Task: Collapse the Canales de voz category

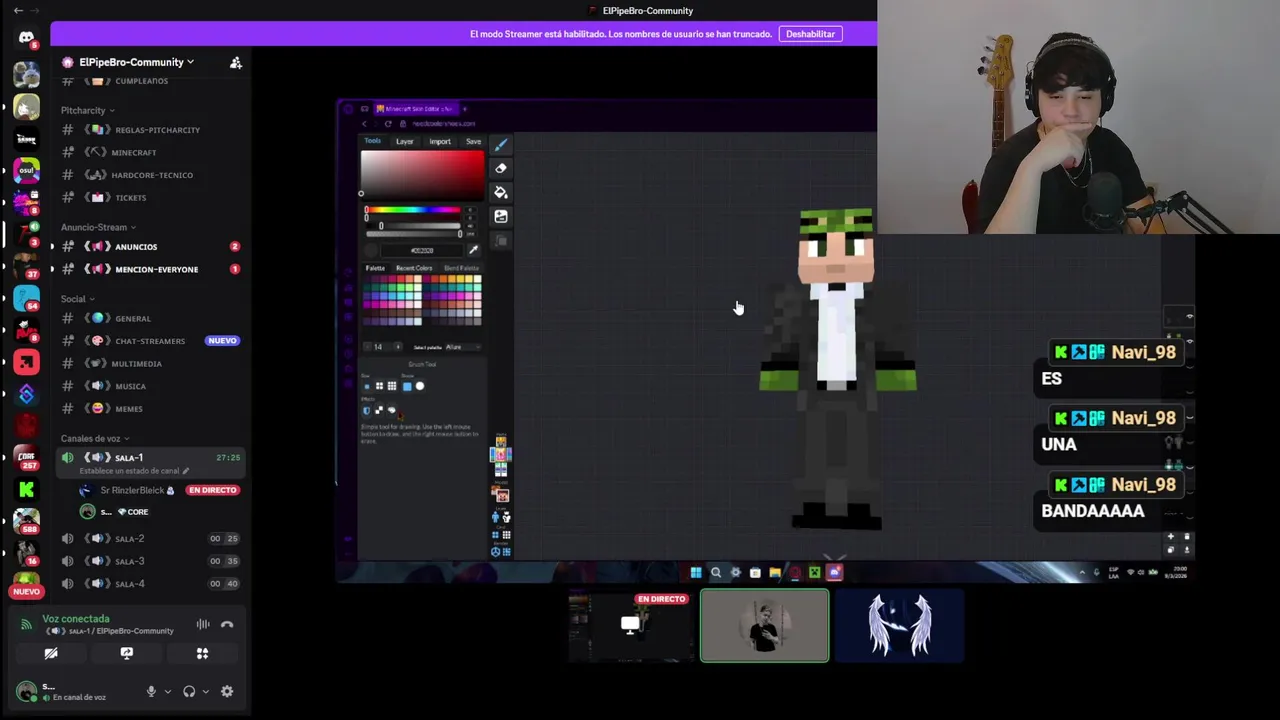Action: tap(95, 438)
